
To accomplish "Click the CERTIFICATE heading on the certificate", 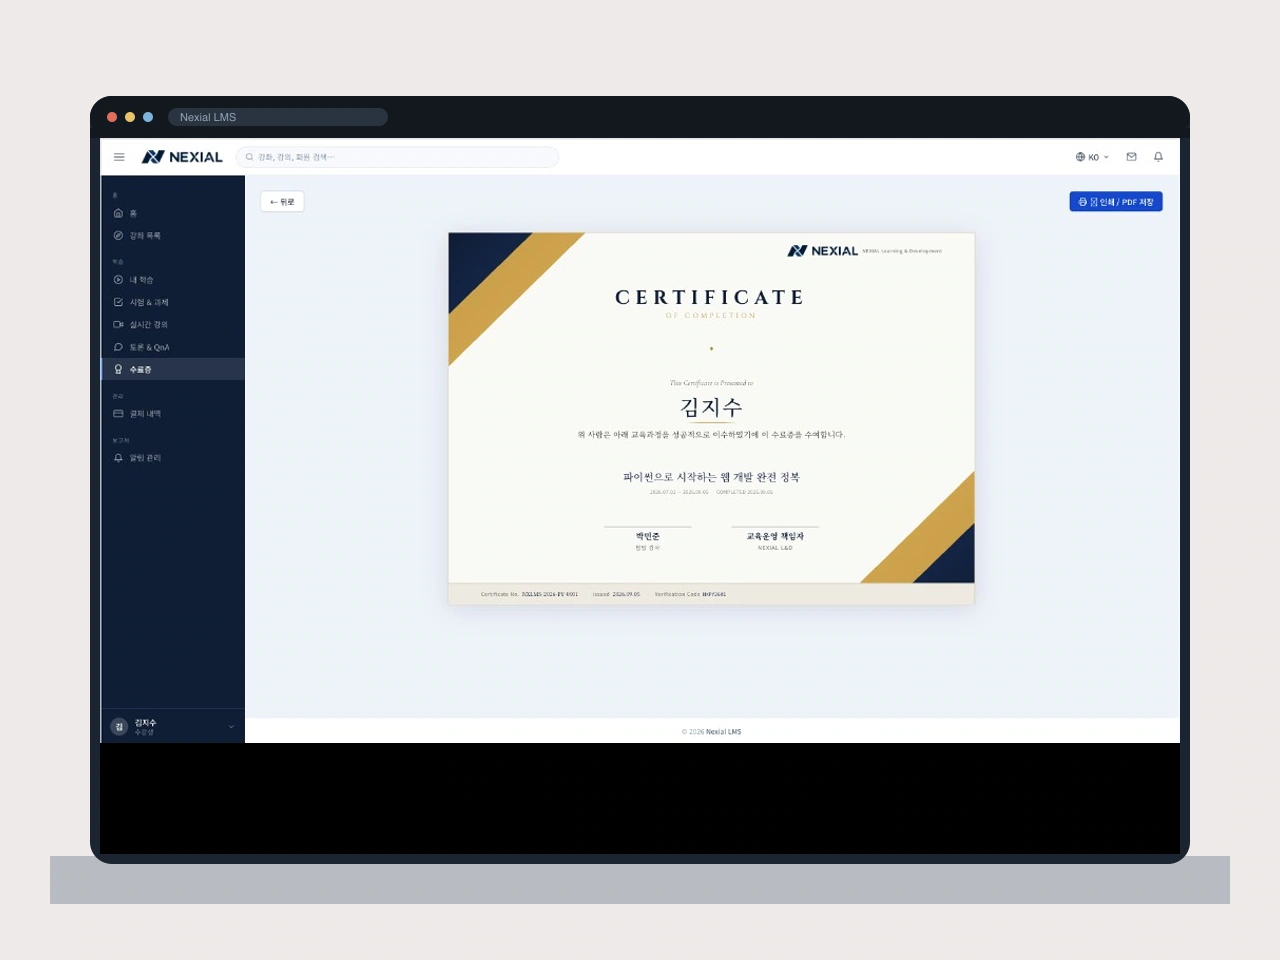I will [x=710, y=297].
